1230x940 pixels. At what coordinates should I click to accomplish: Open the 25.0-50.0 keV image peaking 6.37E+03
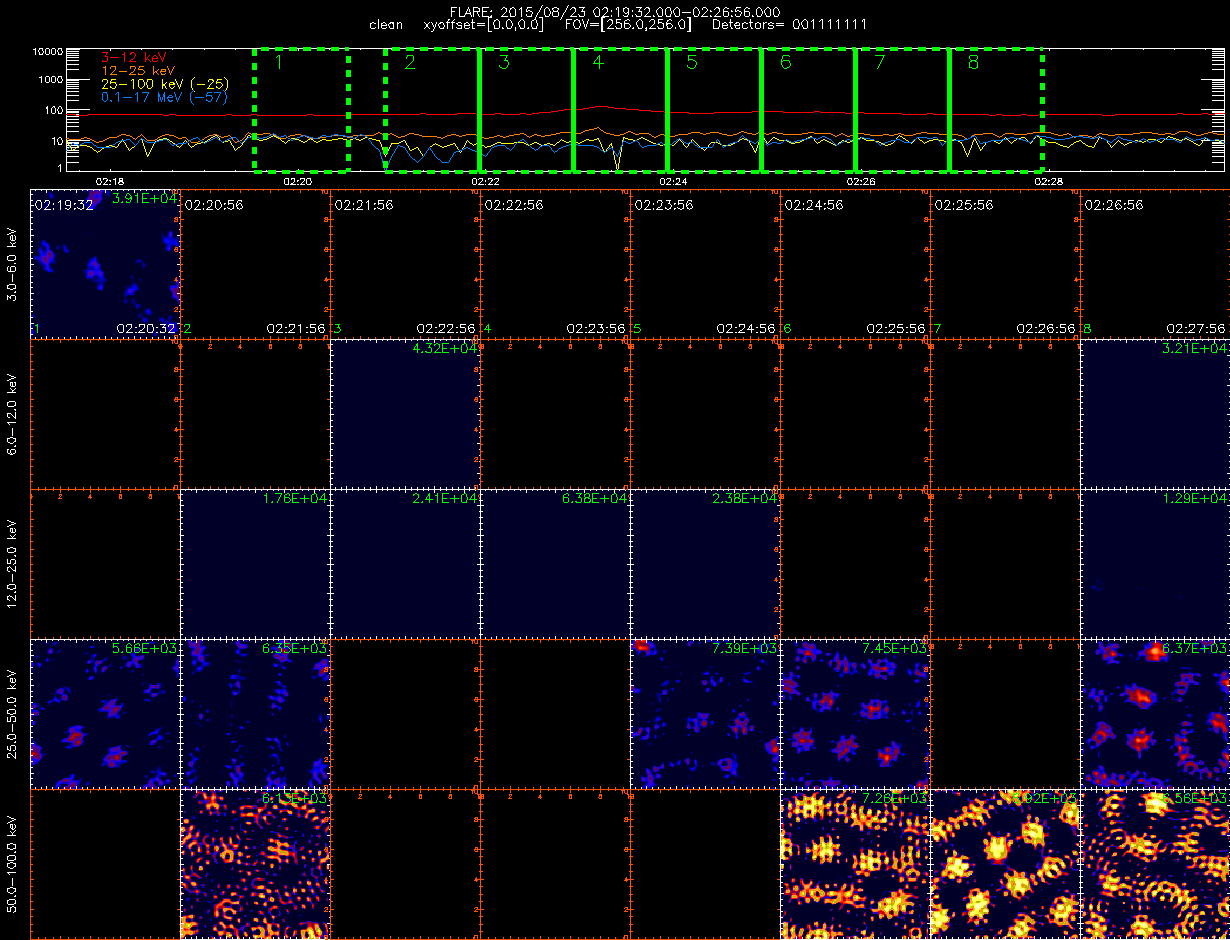coord(1155,714)
